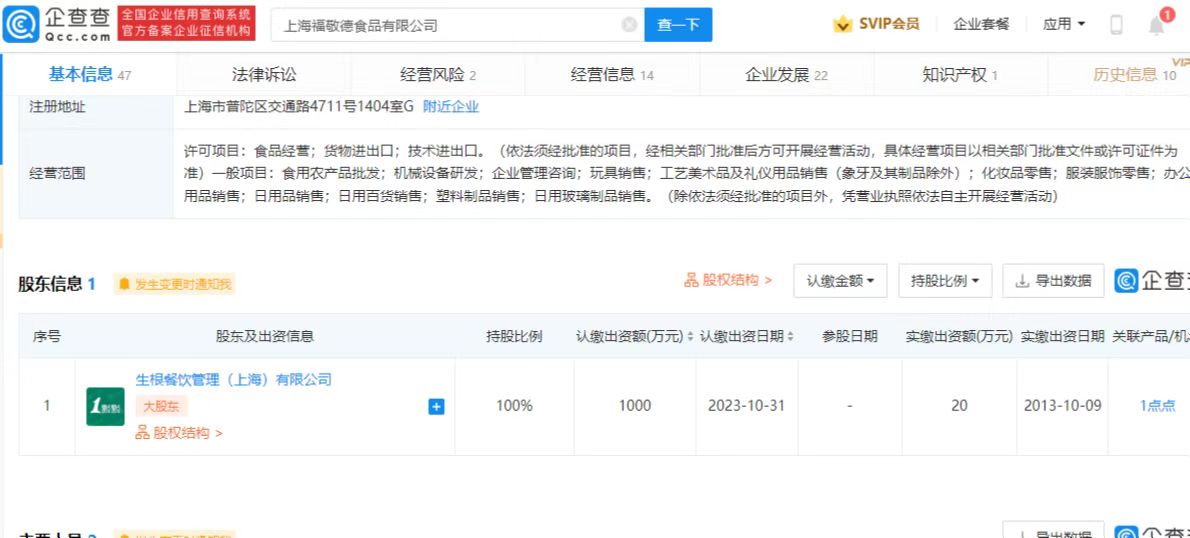The height and width of the screenshot is (538, 1190).
Task: Click the 实缴出资日期 column header
Action: (x=1062, y=336)
